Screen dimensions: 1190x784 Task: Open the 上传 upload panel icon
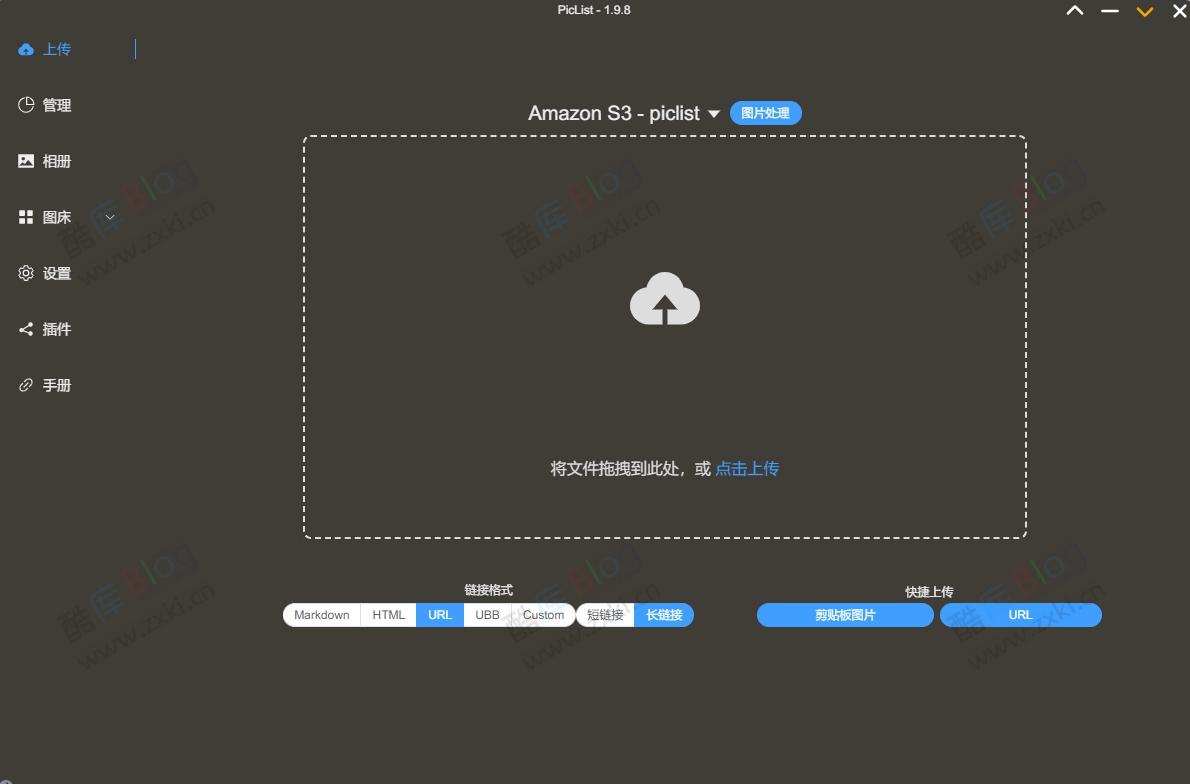tap(25, 48)
